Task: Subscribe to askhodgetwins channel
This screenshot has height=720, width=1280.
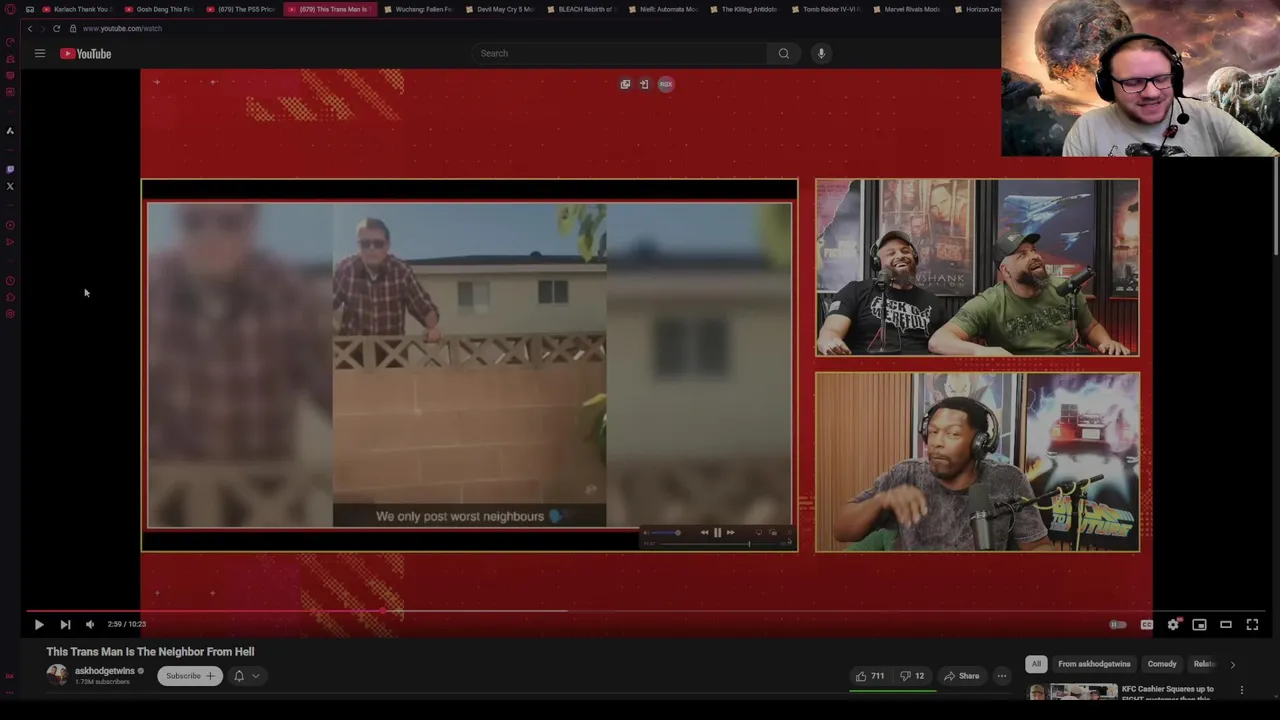Action: click(x=190, y=676)
